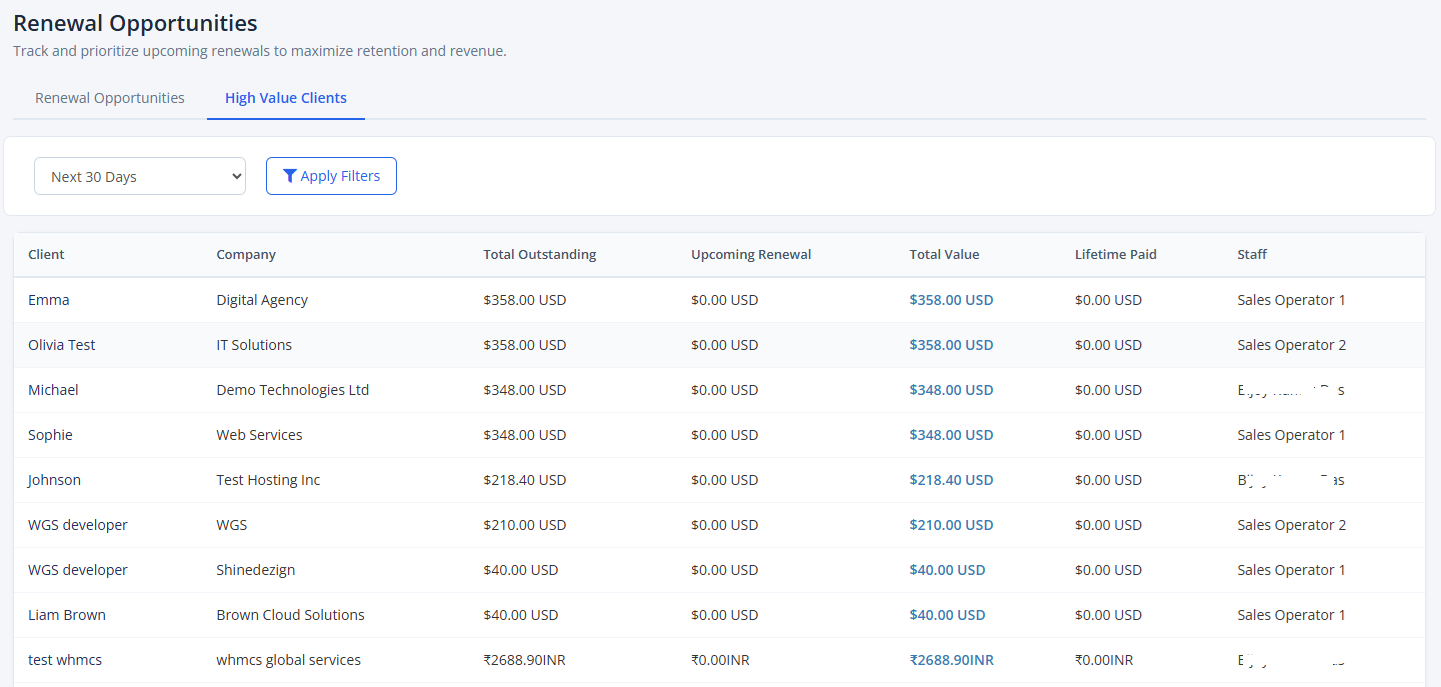Open the Next 30 Days dropdown
Image resolution: width=1441 pixels, height=687 pixels.
coord(140,176)
